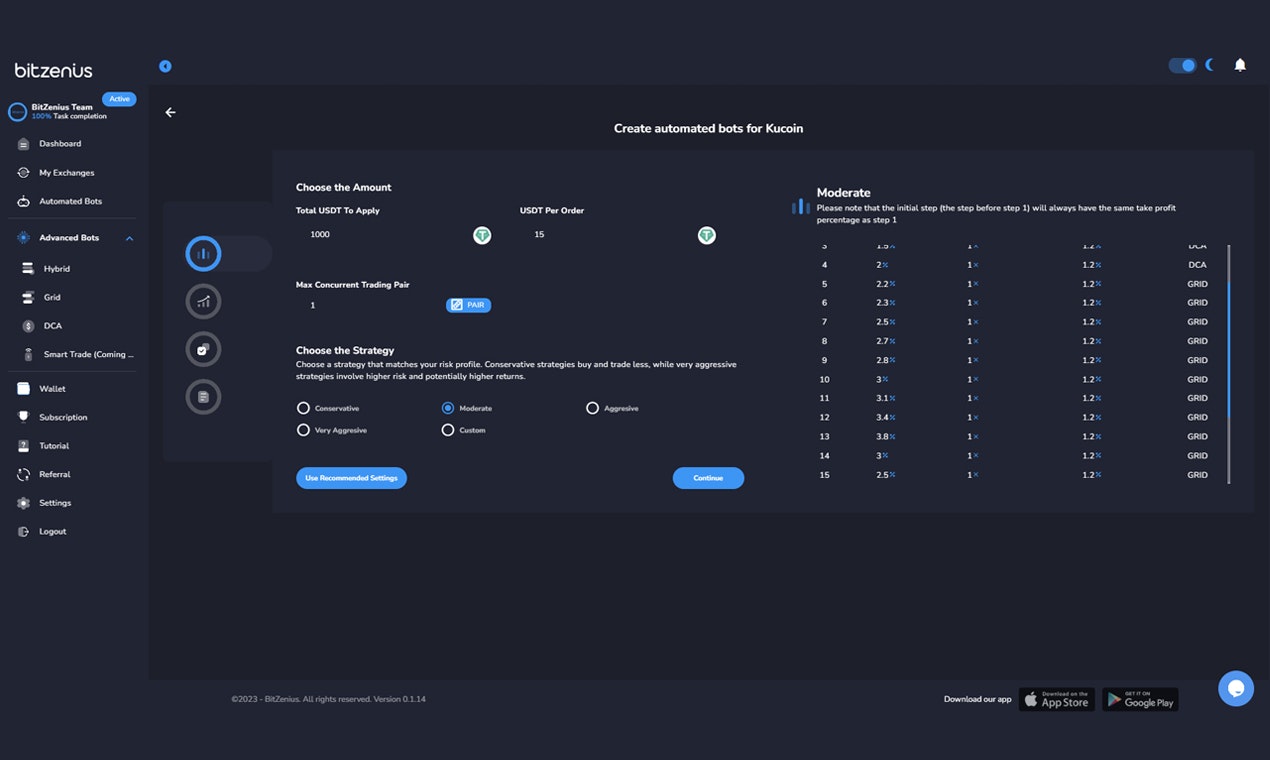The image size is (1270, 760).
Task: Select the Moderate strategy
Action: [x=448, y=408]
